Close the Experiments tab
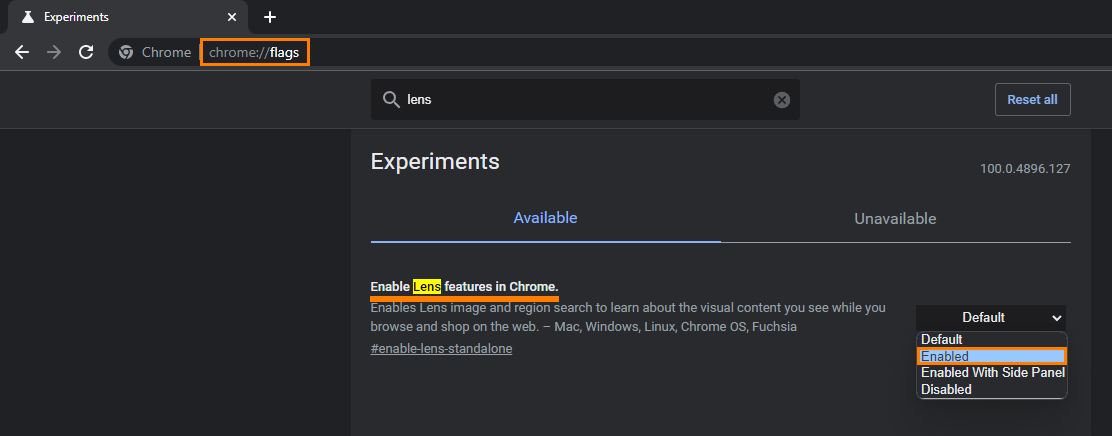Viewport: 1112px width, 436px height. (x=231, y=17)
